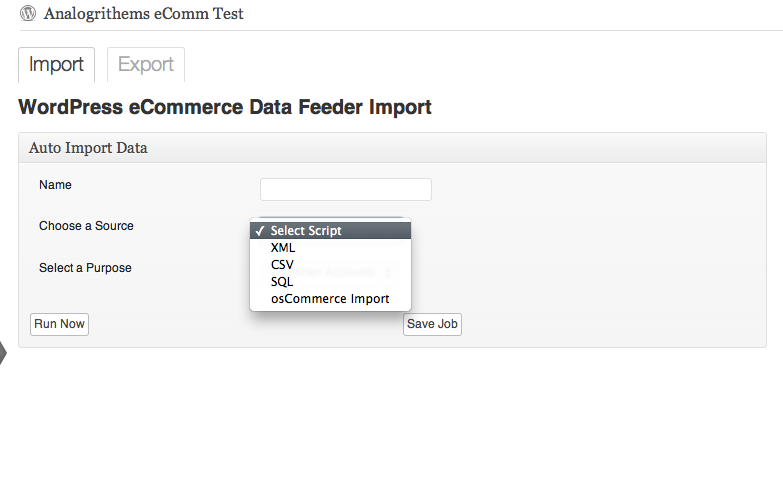Image resolution: width=783 pixels, height=486 pixels.
Task: Click the WordPress logo icon
Action: click(x=28, y=14)
